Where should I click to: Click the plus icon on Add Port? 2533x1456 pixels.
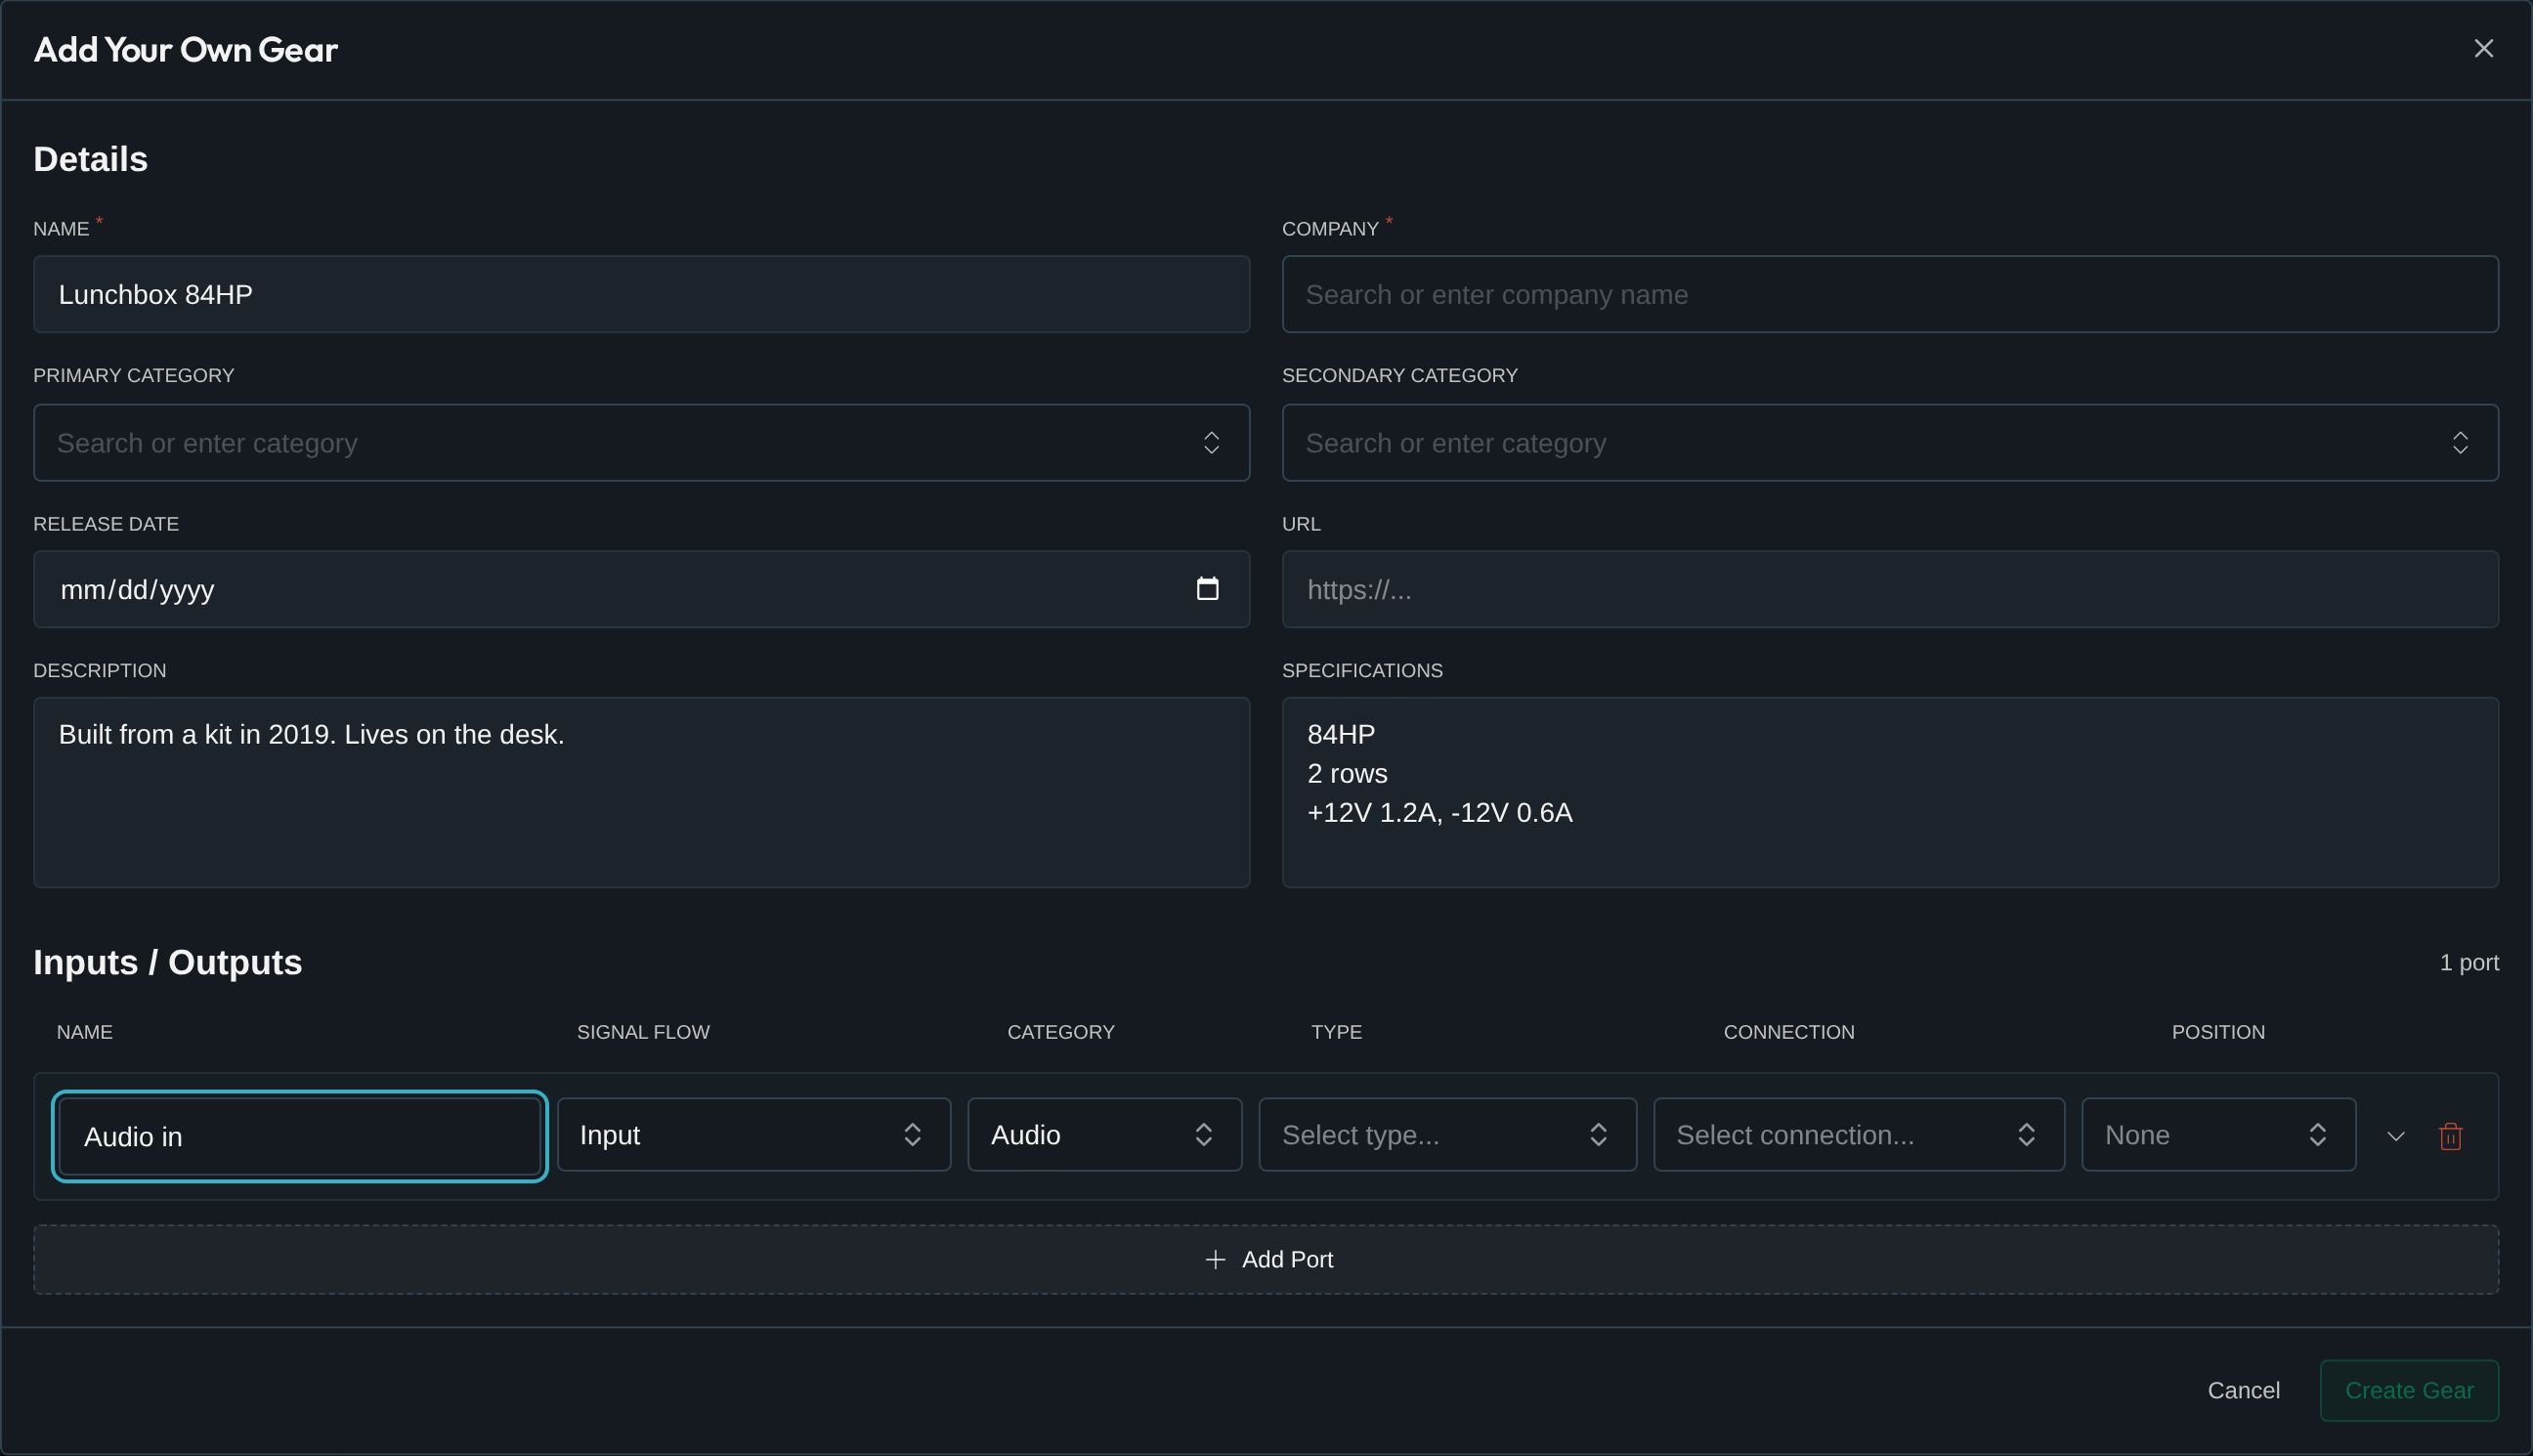1215,1260
